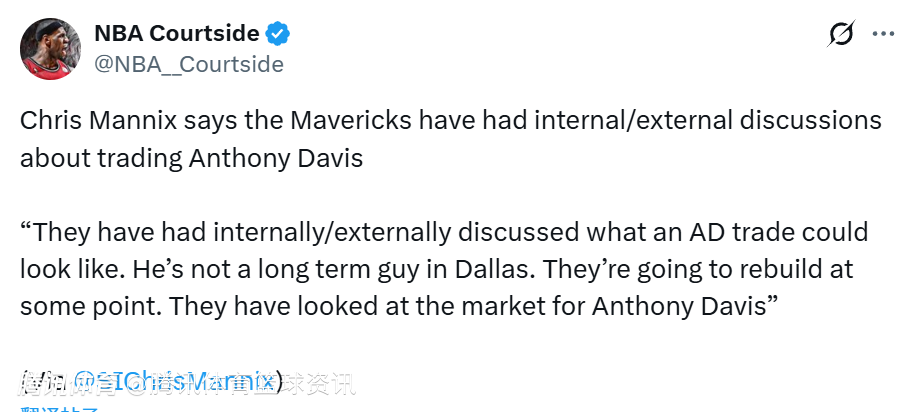Open Grok explain icon on the post

click(841, 34)
